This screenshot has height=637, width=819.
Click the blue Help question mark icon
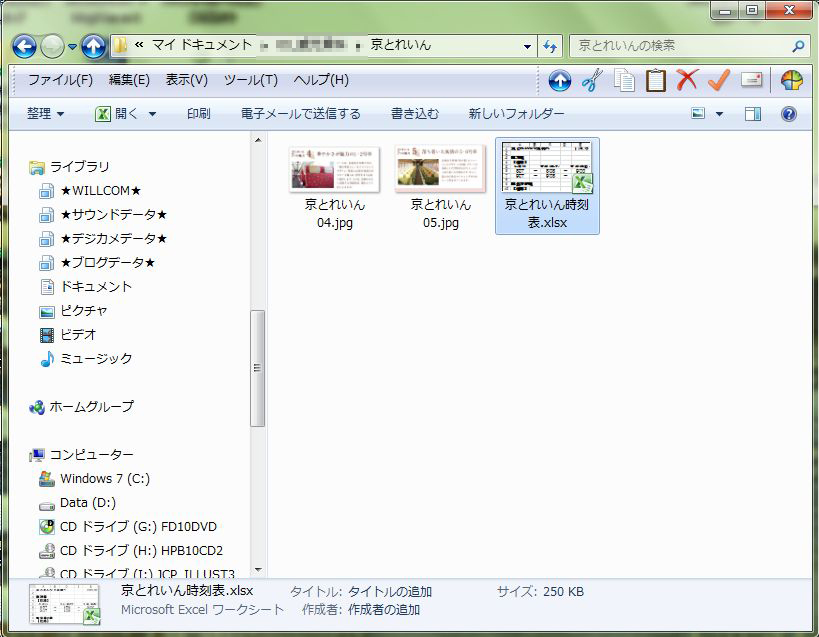pyautogui.click(x=788, y=114)
